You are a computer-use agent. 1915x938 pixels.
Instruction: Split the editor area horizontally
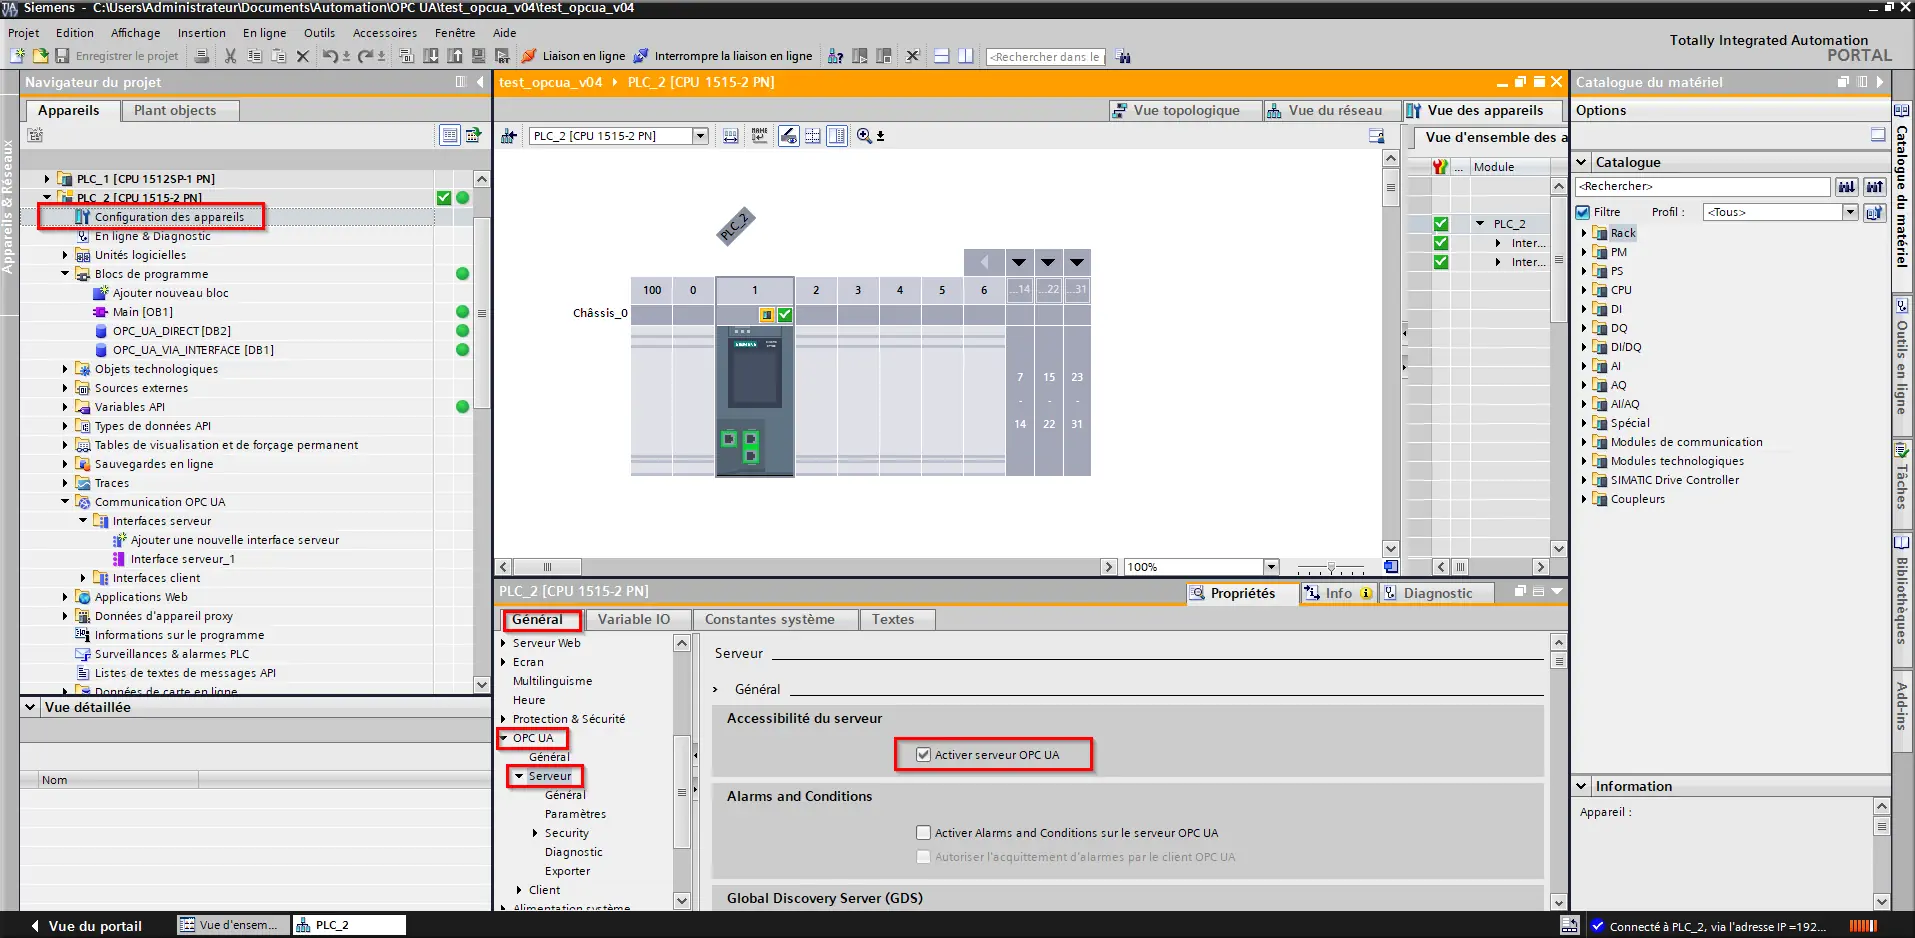tap(941, 56)
